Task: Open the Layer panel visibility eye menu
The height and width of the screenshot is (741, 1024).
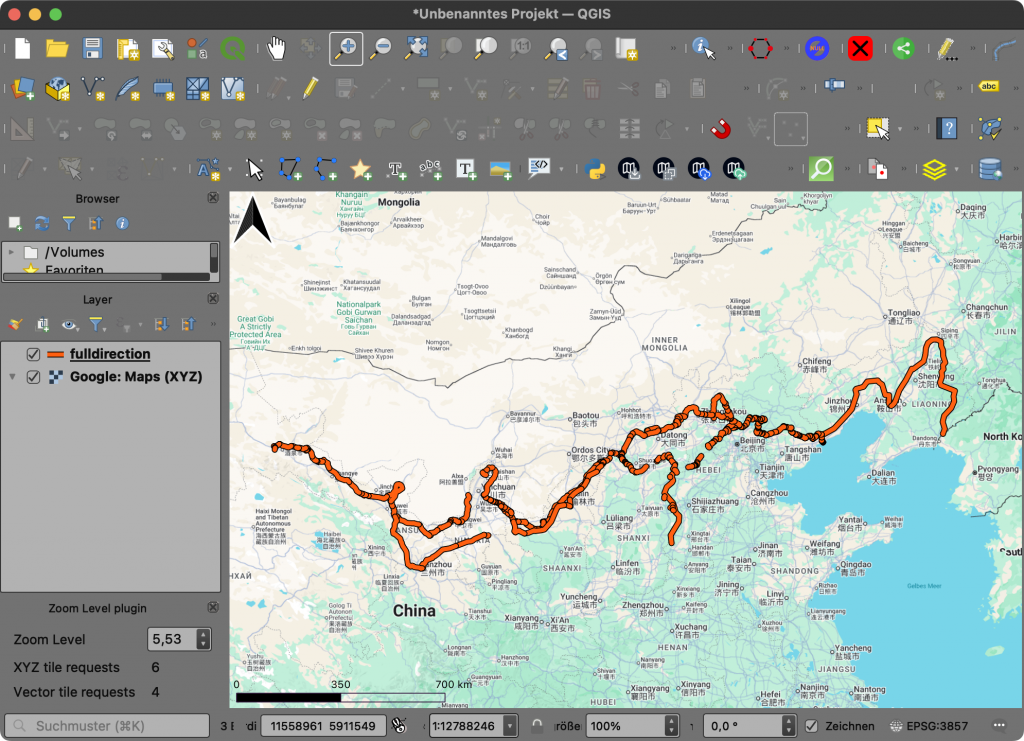Action: click(69, 324)
